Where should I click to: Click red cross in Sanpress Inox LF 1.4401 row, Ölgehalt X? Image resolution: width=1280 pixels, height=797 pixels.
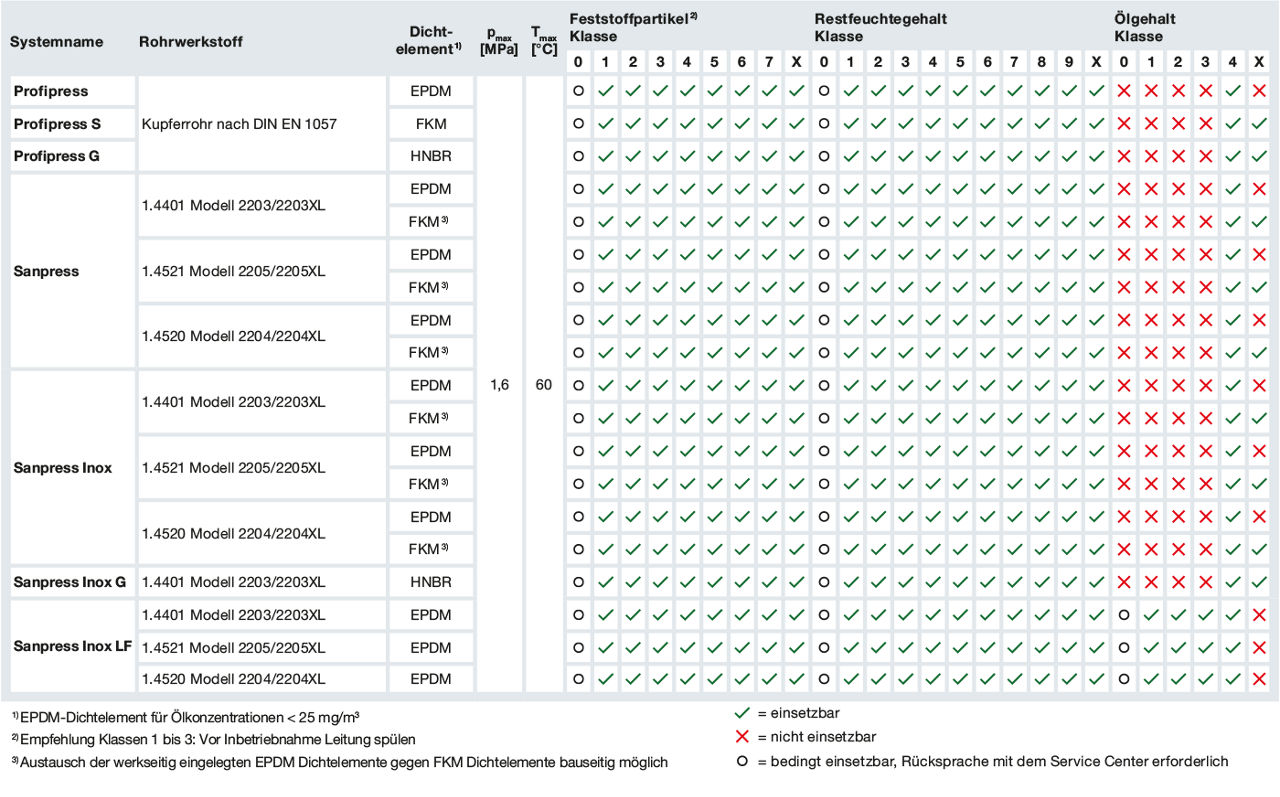pyautogui.click(x=1259, y=615)
